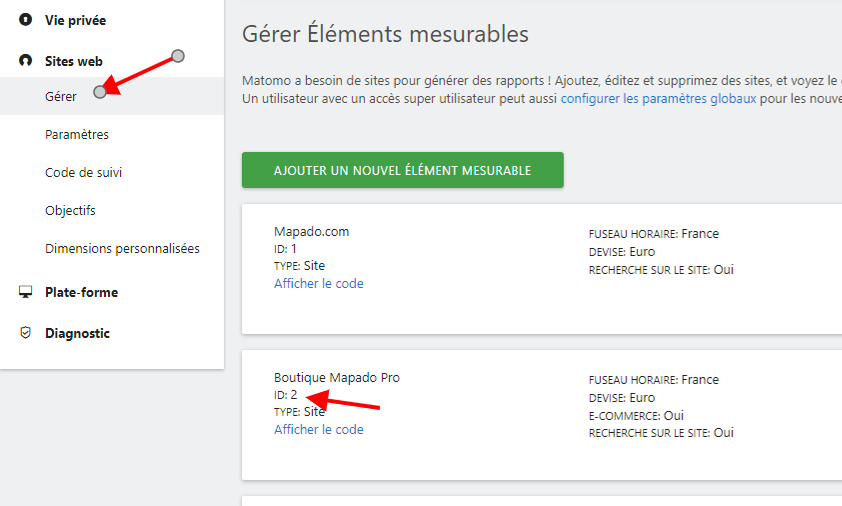Viewport: 842px width, 506px height.
Task: Select the Mapado.com site name
Action: tap(311, 231)
